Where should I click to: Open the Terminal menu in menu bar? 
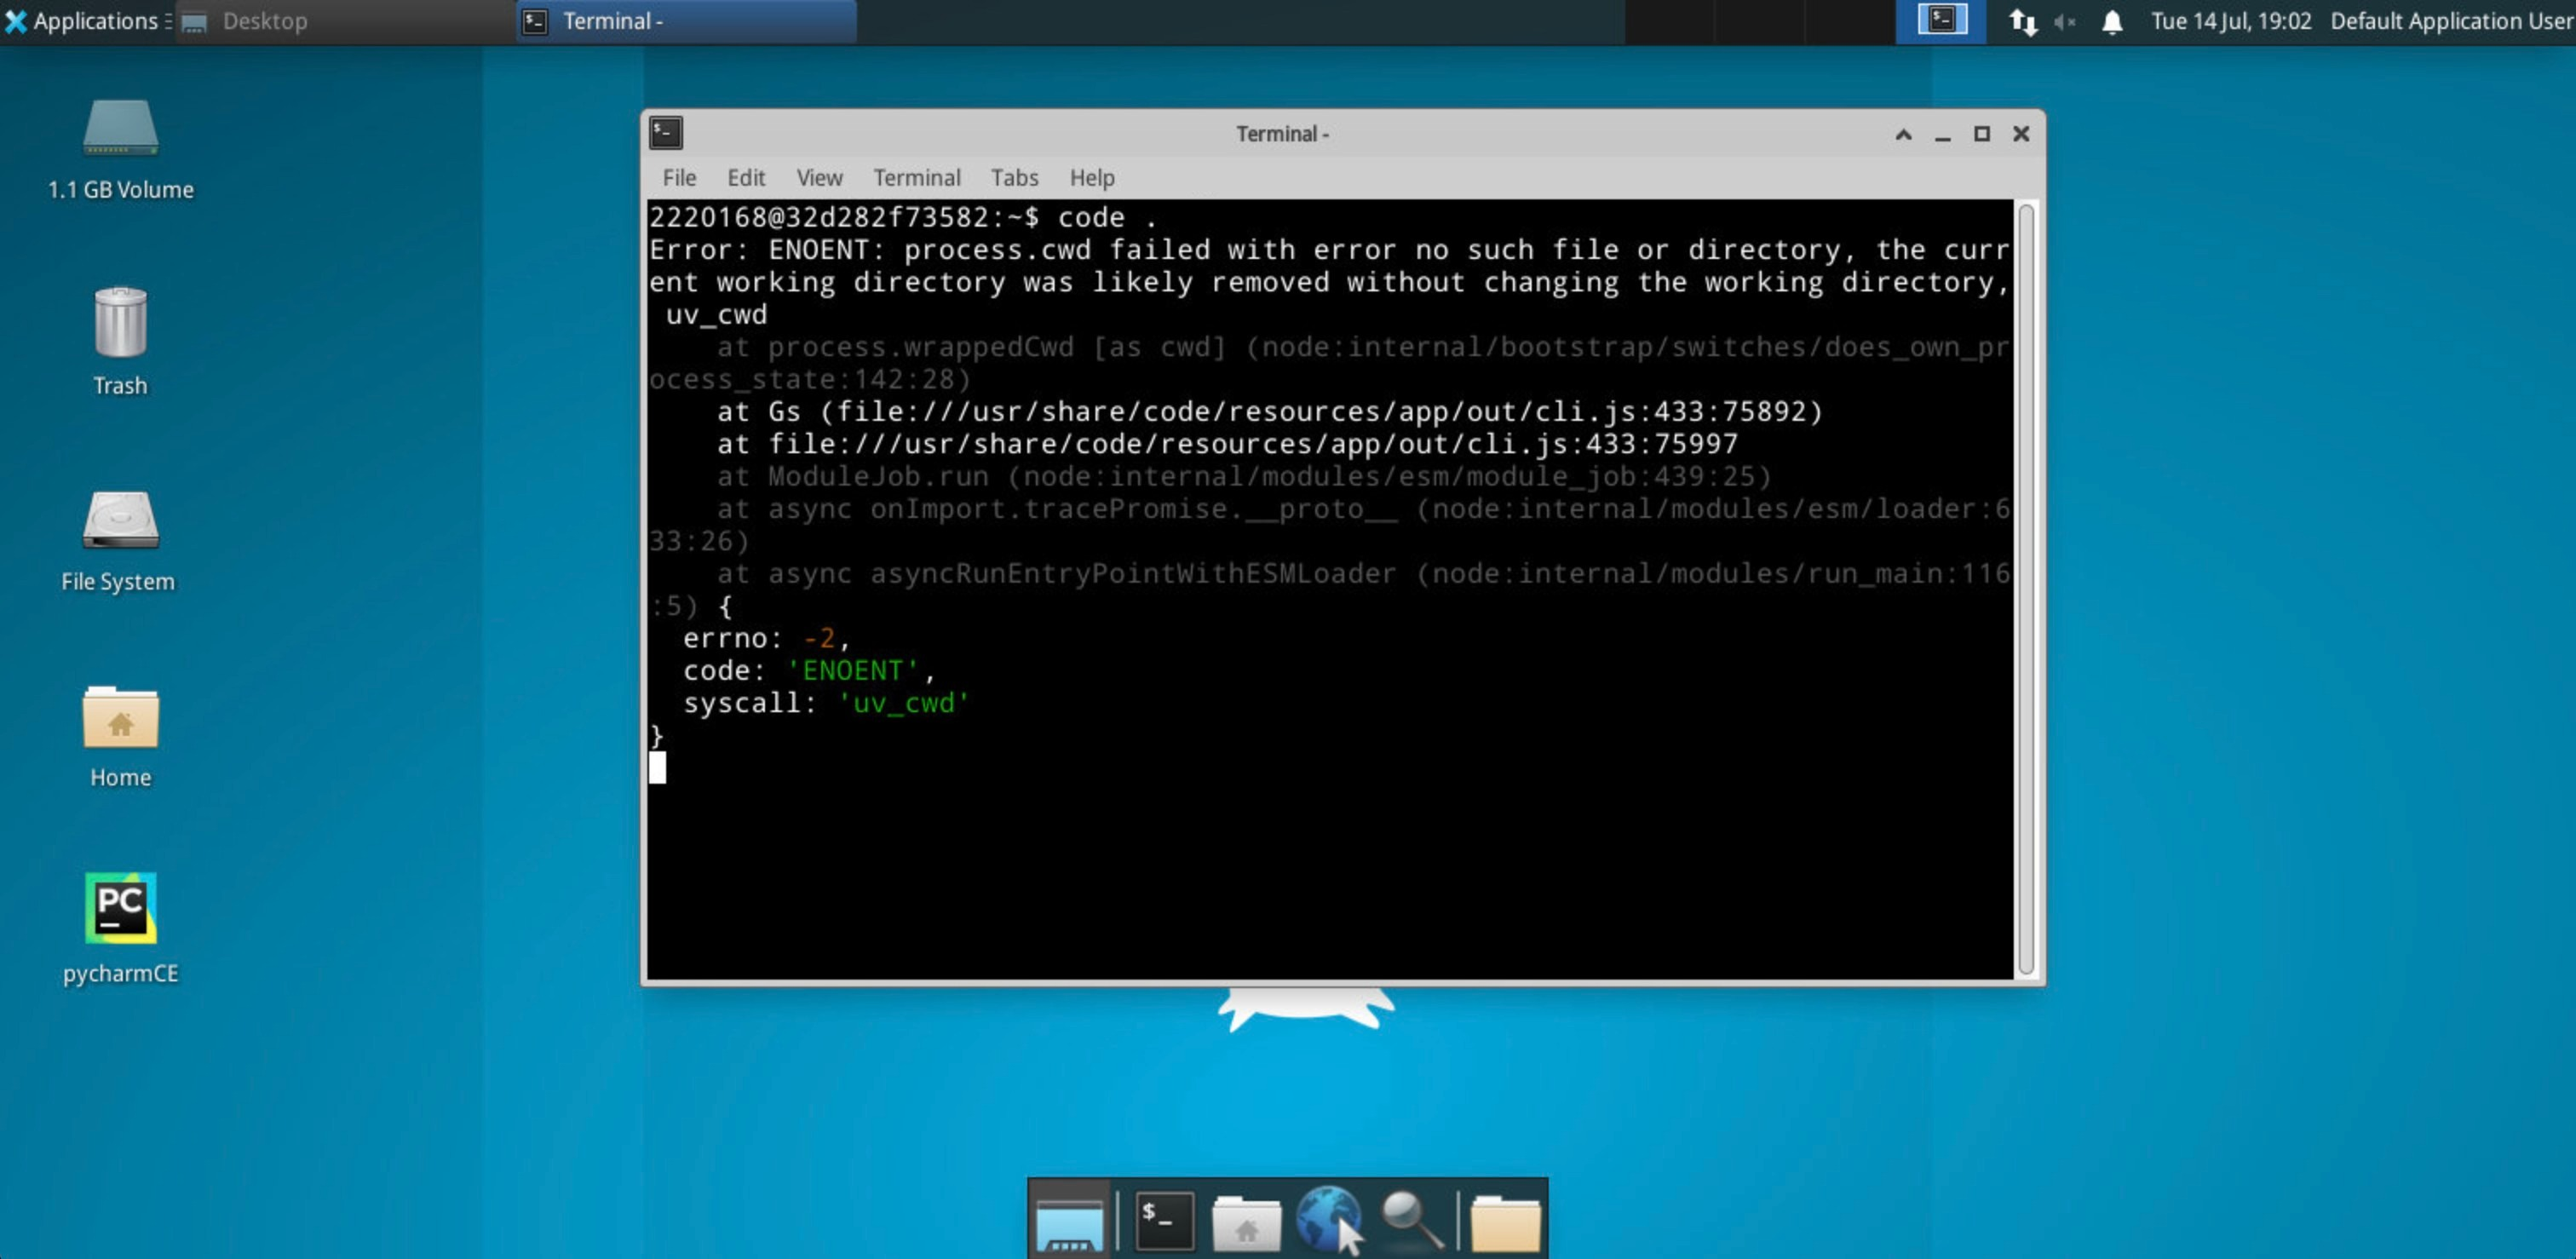916,177
